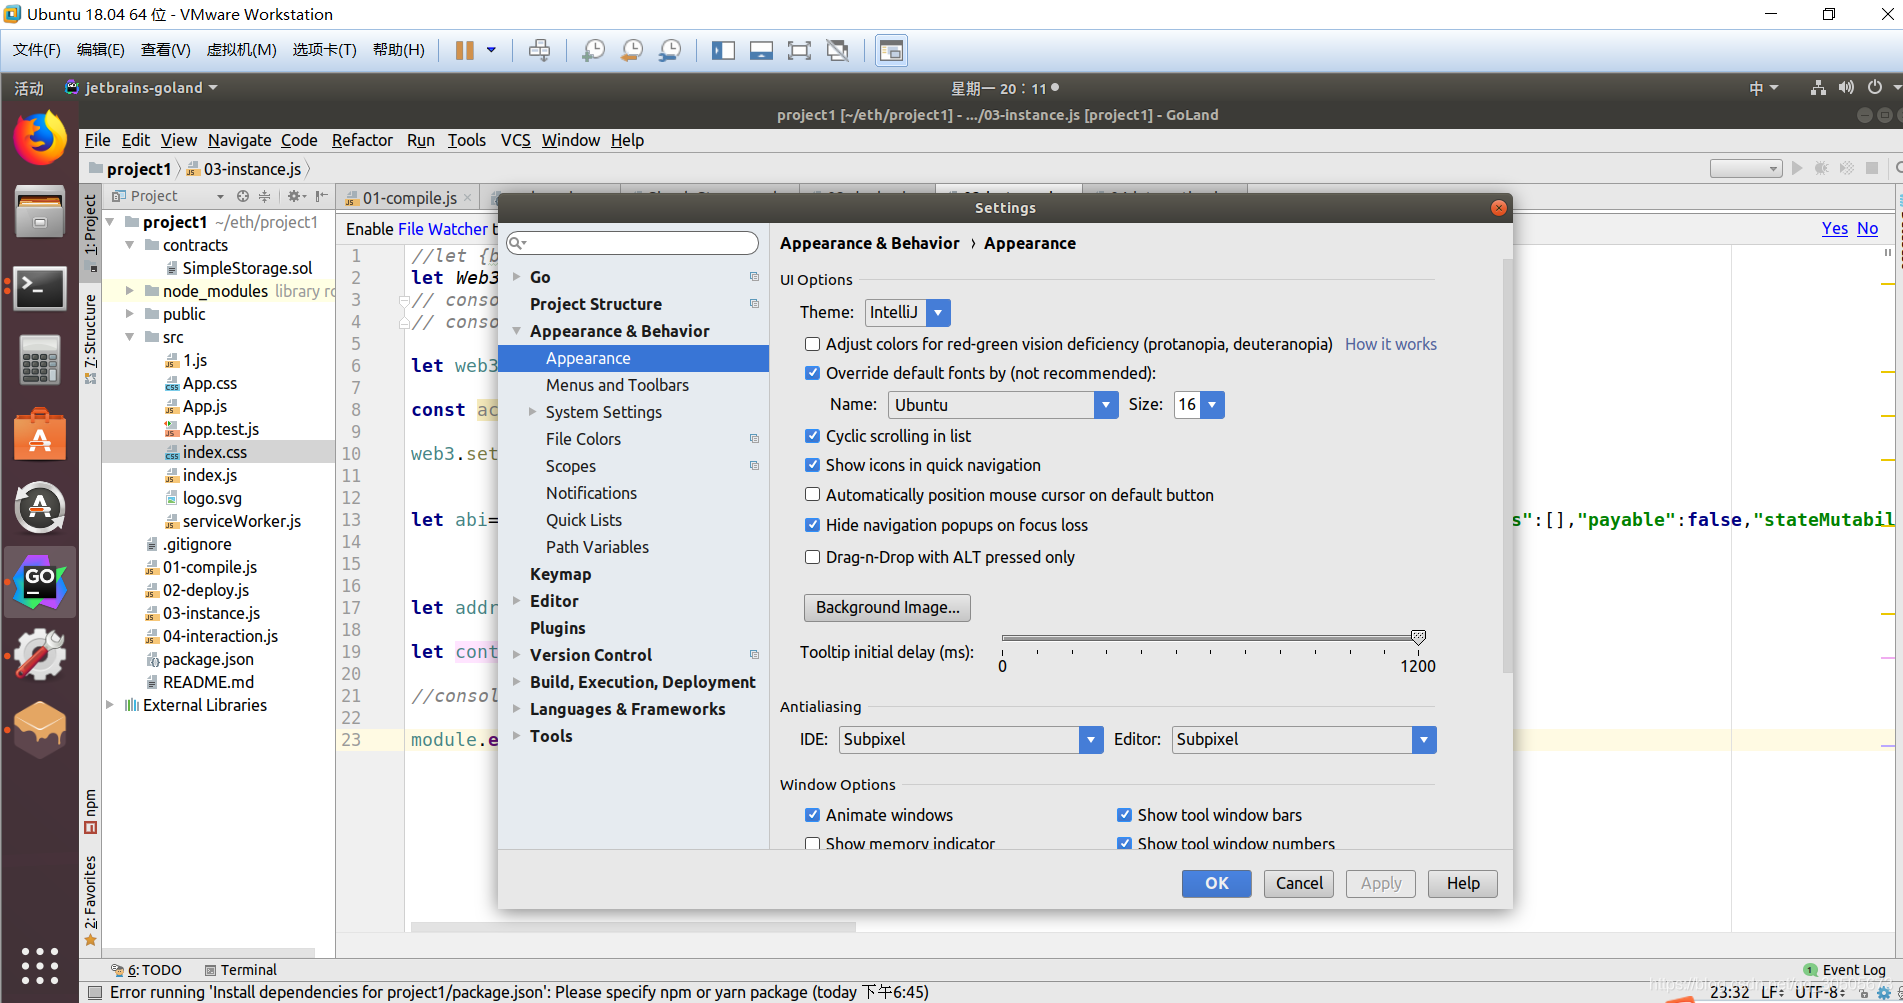Click tooltip initial delay slider handle
Screen dimensions: 1903x1003
tap(1418, 637)
